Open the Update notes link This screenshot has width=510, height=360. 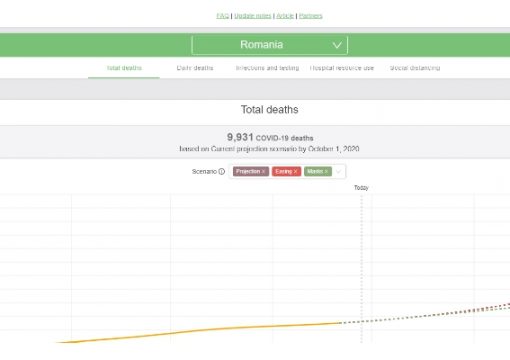click(x=253, y=16)
